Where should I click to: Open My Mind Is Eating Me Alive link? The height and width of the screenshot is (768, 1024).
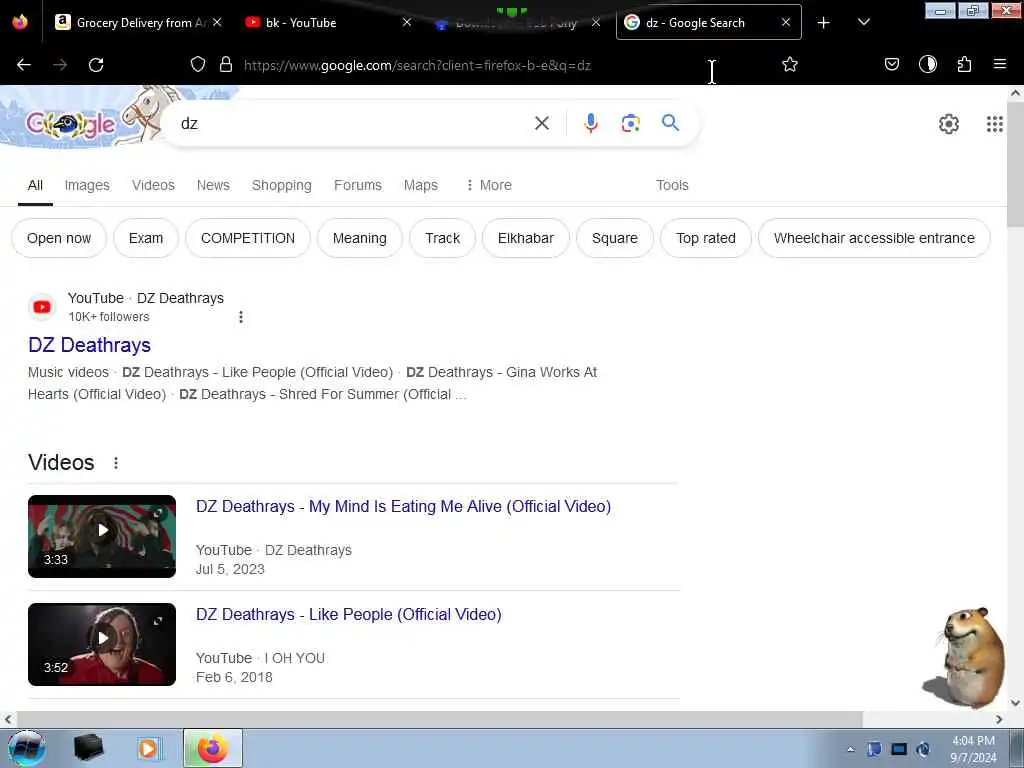pos(404,506)
